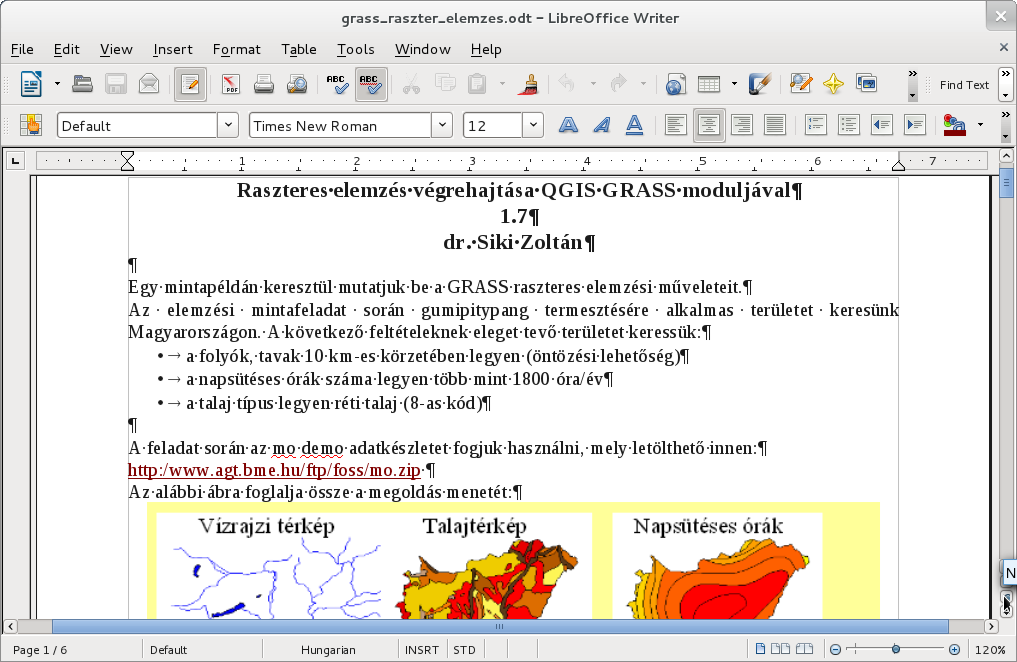Open the Navigator star icon
The image size is (1017, 662).
click(x=833, y=84)
